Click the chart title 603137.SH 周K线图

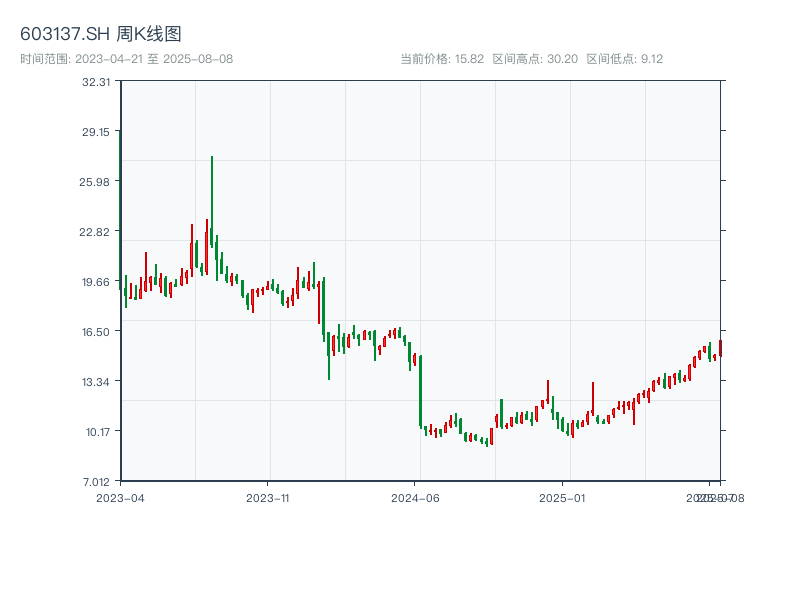pyautogui.click(x=101, y=35)
